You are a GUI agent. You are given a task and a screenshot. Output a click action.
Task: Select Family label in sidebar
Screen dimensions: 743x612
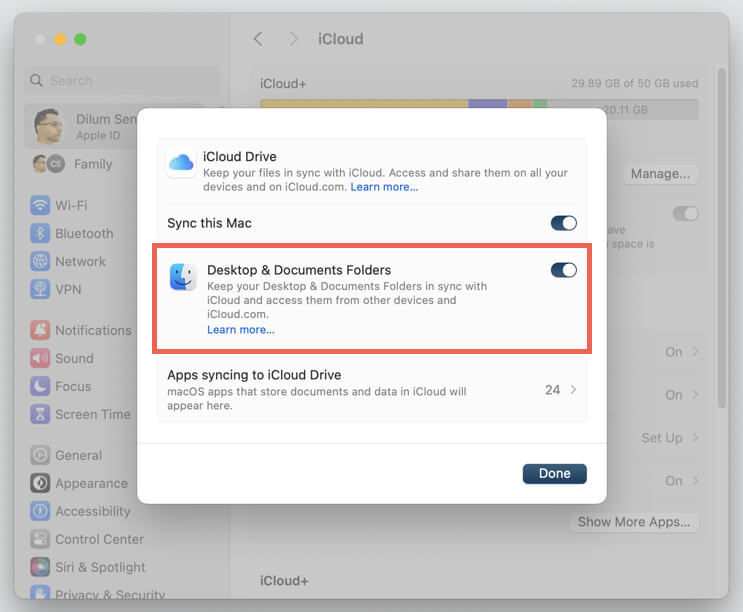(x=93, y=164)
